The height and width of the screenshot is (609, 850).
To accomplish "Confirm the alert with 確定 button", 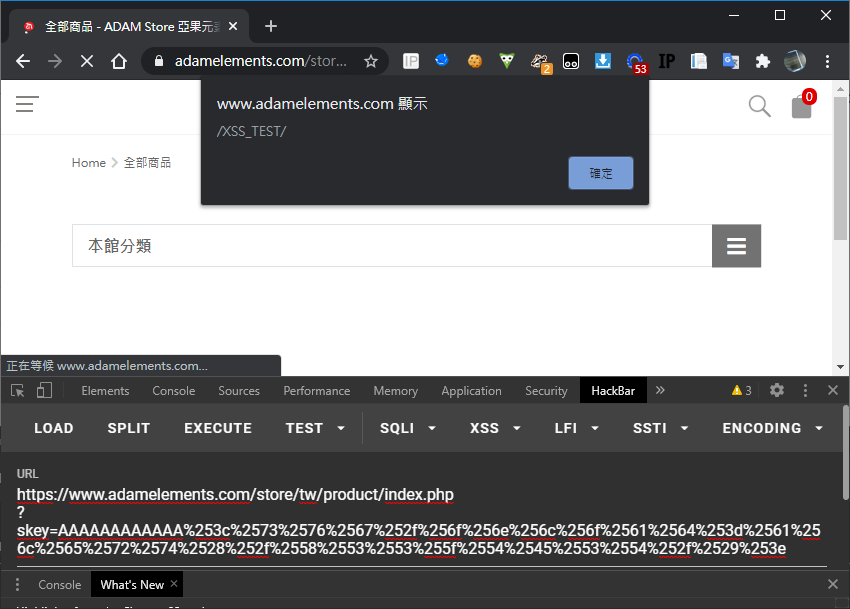I will 601,173.
